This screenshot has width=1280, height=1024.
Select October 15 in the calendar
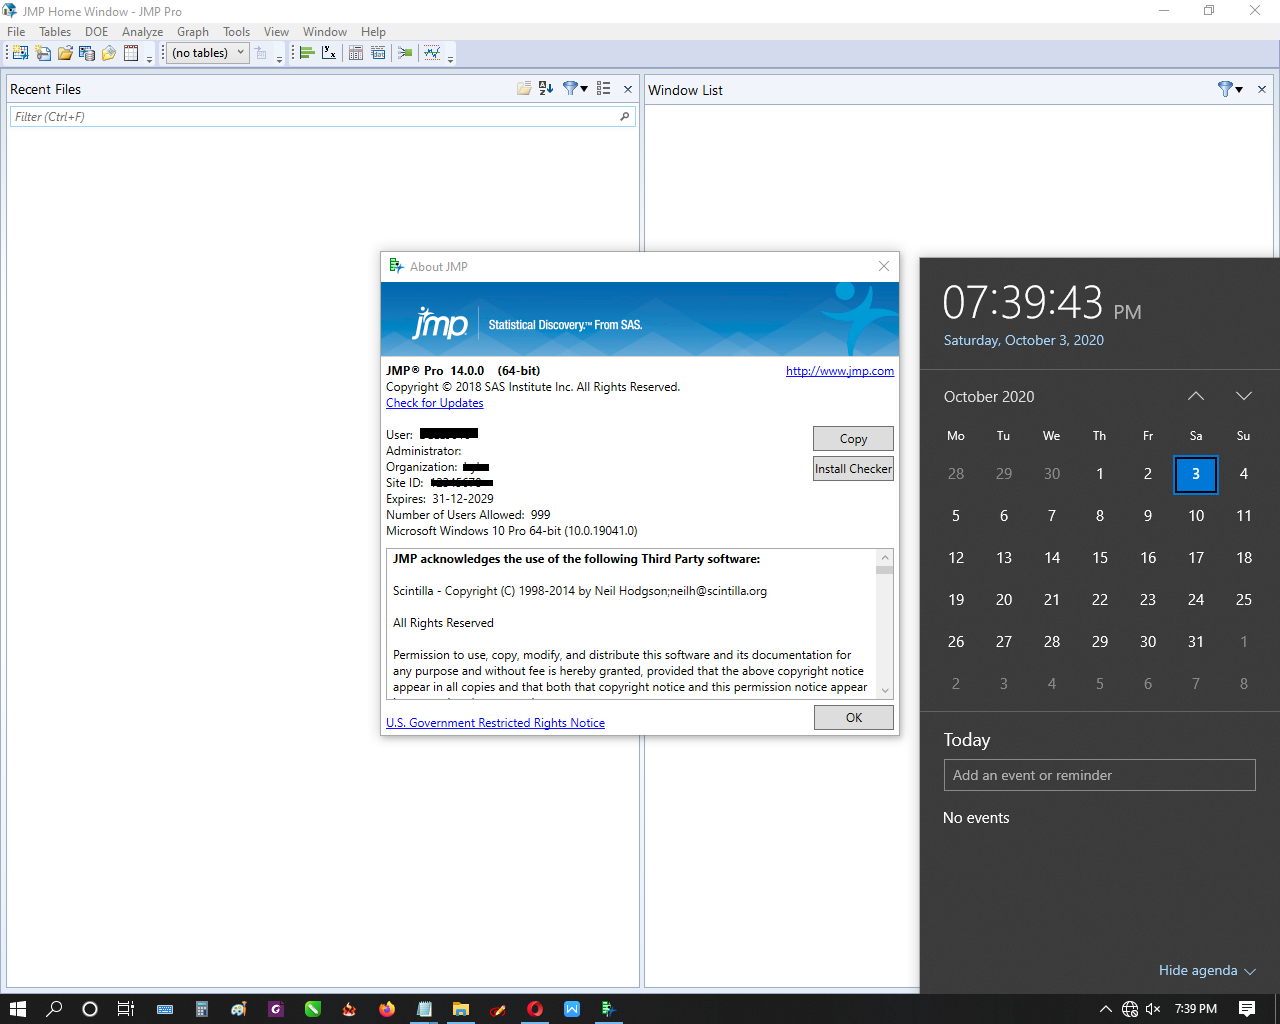(x=1100, y=558)
